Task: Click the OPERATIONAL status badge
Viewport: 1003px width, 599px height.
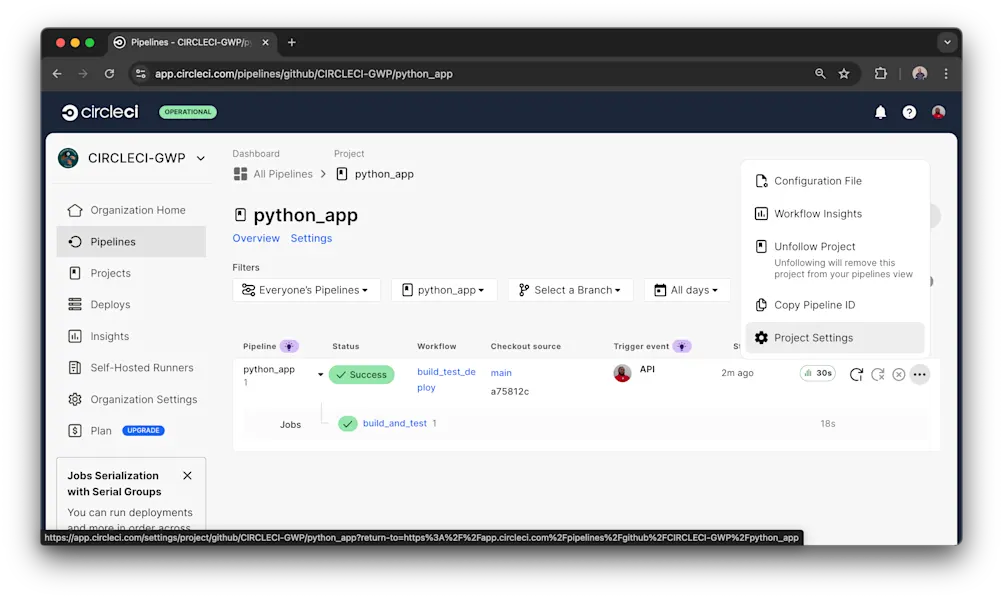Action: 187,112
